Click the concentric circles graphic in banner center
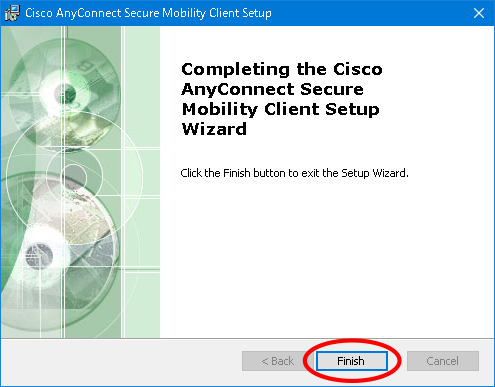 74,175
